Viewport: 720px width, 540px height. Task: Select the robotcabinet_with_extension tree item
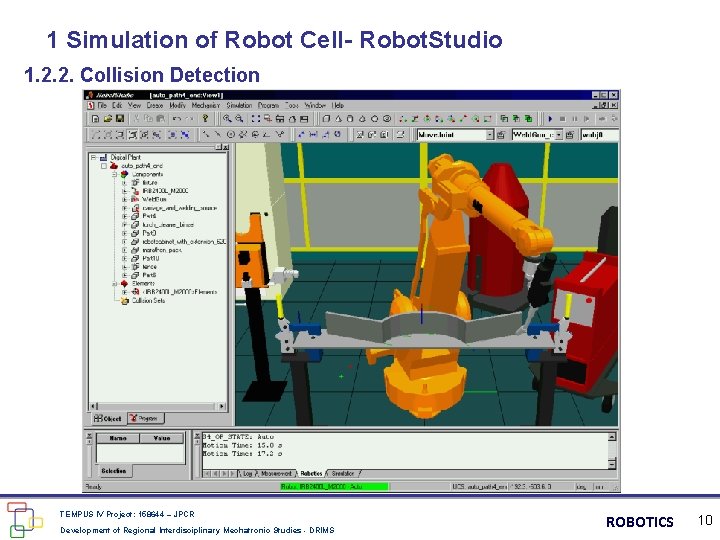[184, 242]
